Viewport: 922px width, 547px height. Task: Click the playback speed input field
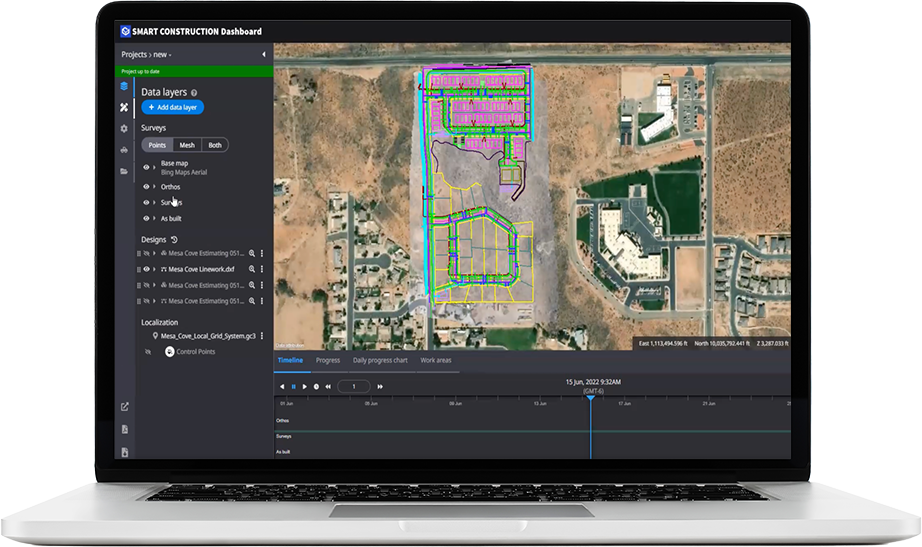pyautogui.click(x=354, y=386)
